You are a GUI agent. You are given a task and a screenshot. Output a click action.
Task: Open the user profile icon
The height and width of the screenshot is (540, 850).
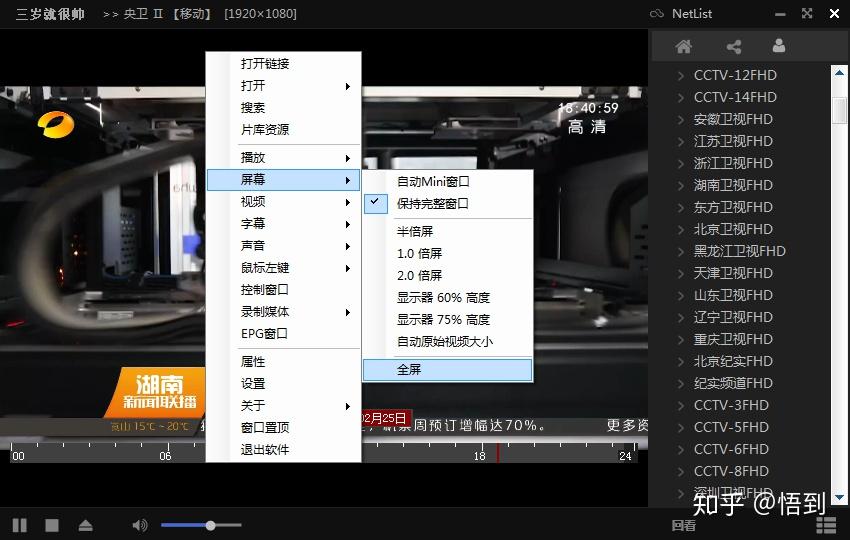[779, 46]
